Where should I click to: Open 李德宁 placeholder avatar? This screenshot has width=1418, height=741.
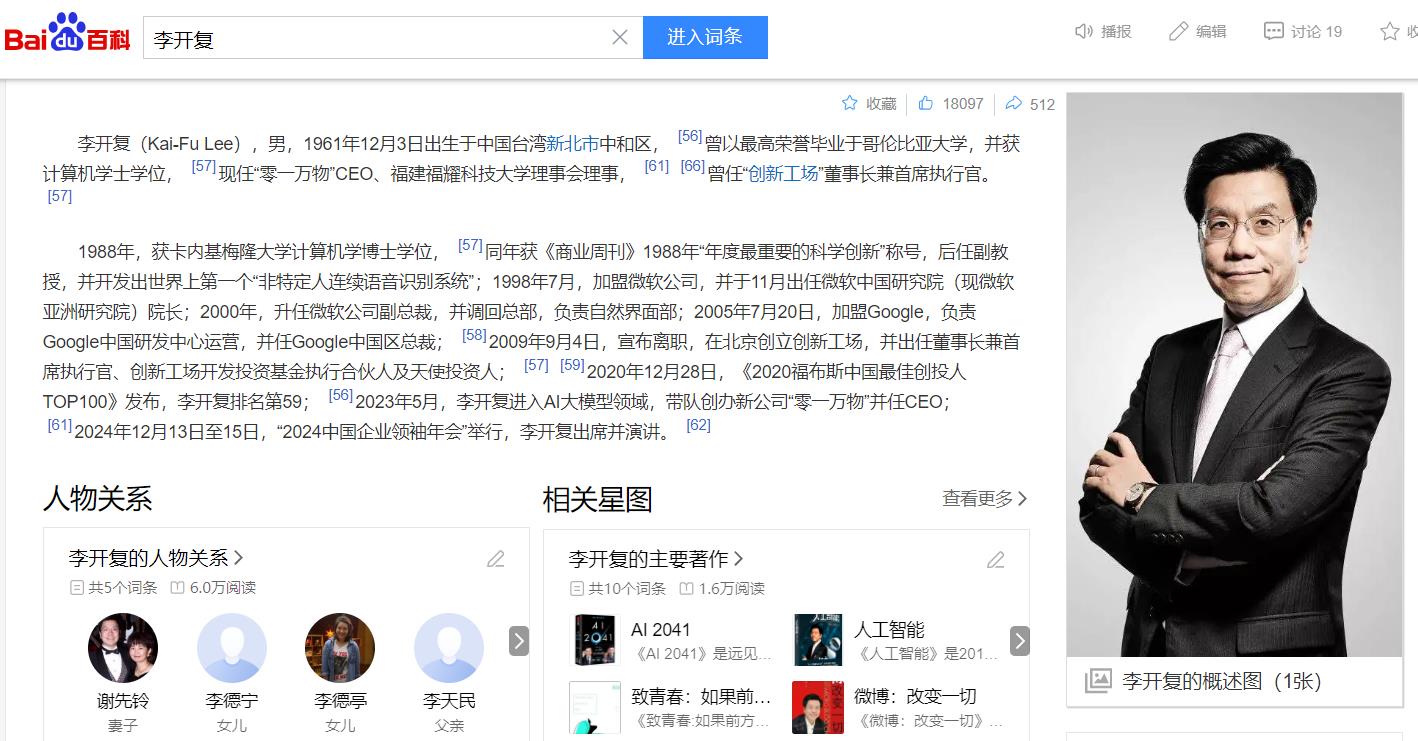point(232,648)
